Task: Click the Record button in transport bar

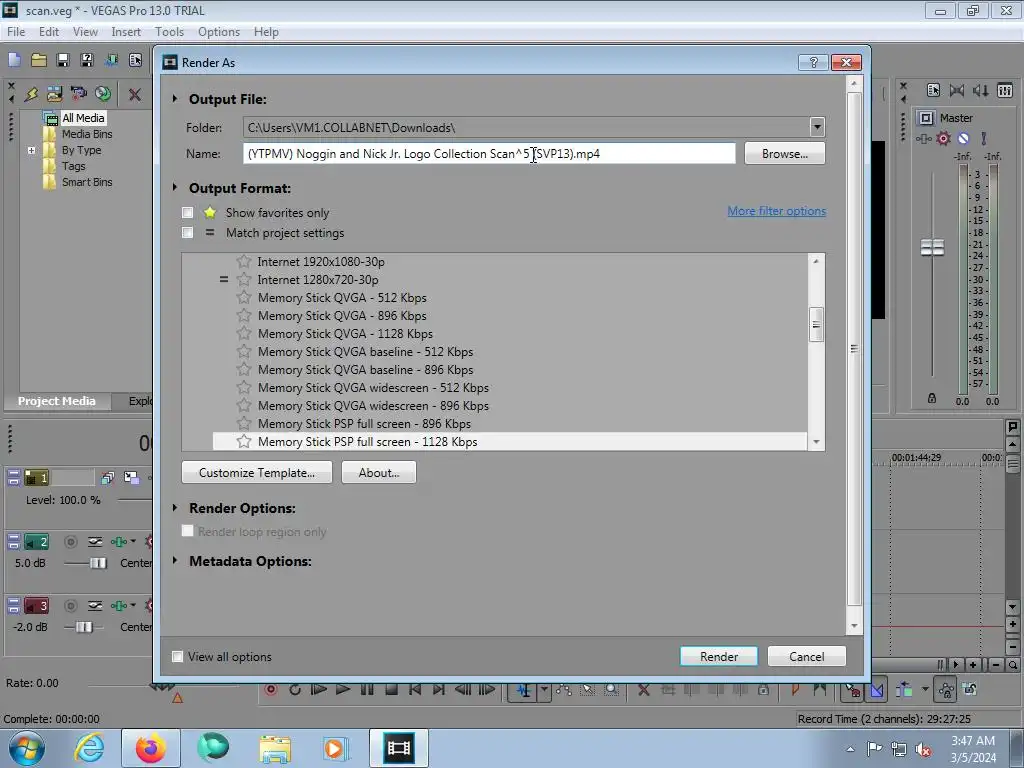Action: point(271,690)
